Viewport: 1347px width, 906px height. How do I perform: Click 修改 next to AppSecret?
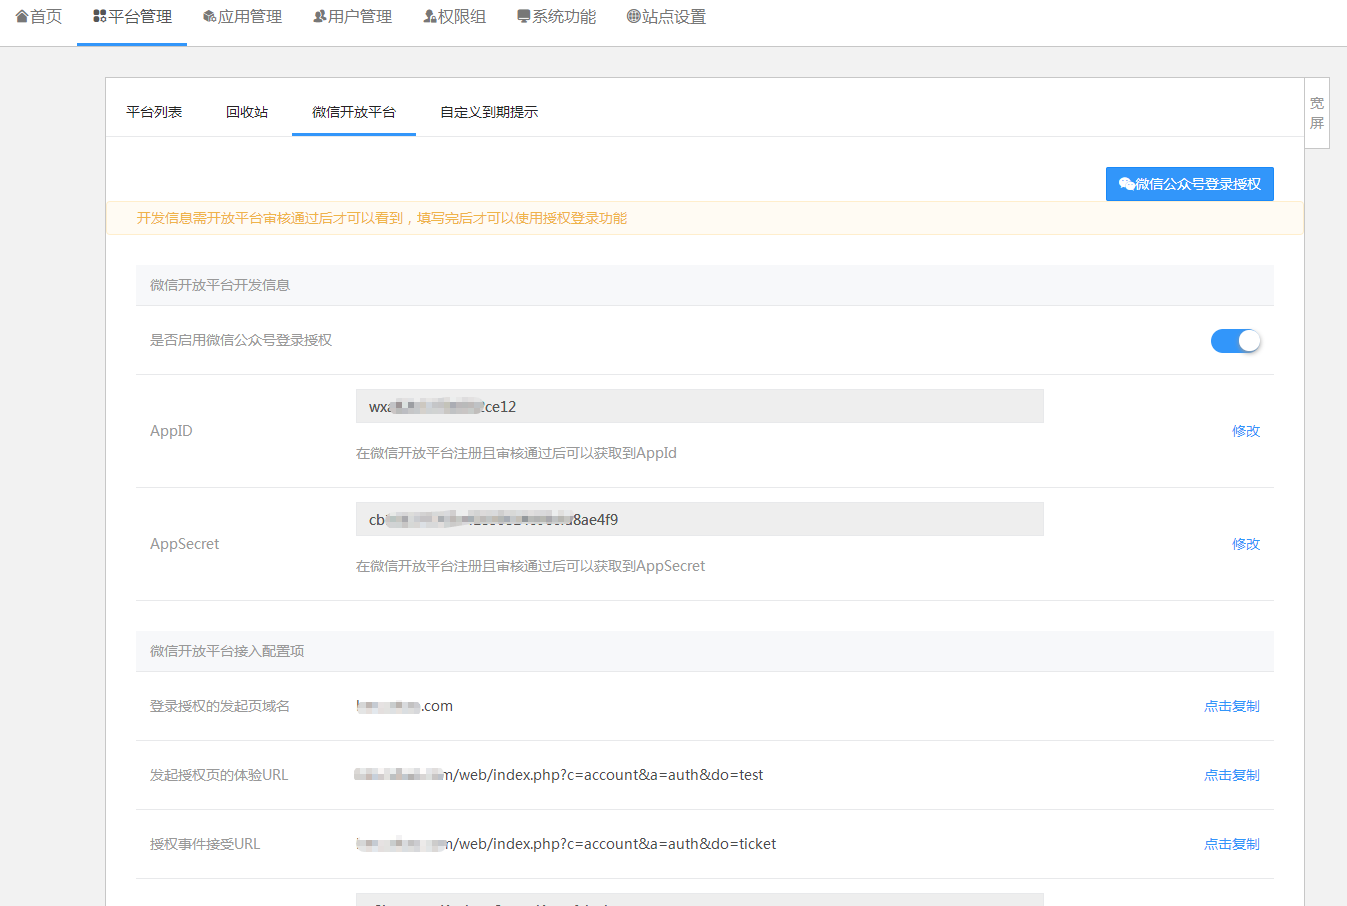click(x=1246, y=543)
